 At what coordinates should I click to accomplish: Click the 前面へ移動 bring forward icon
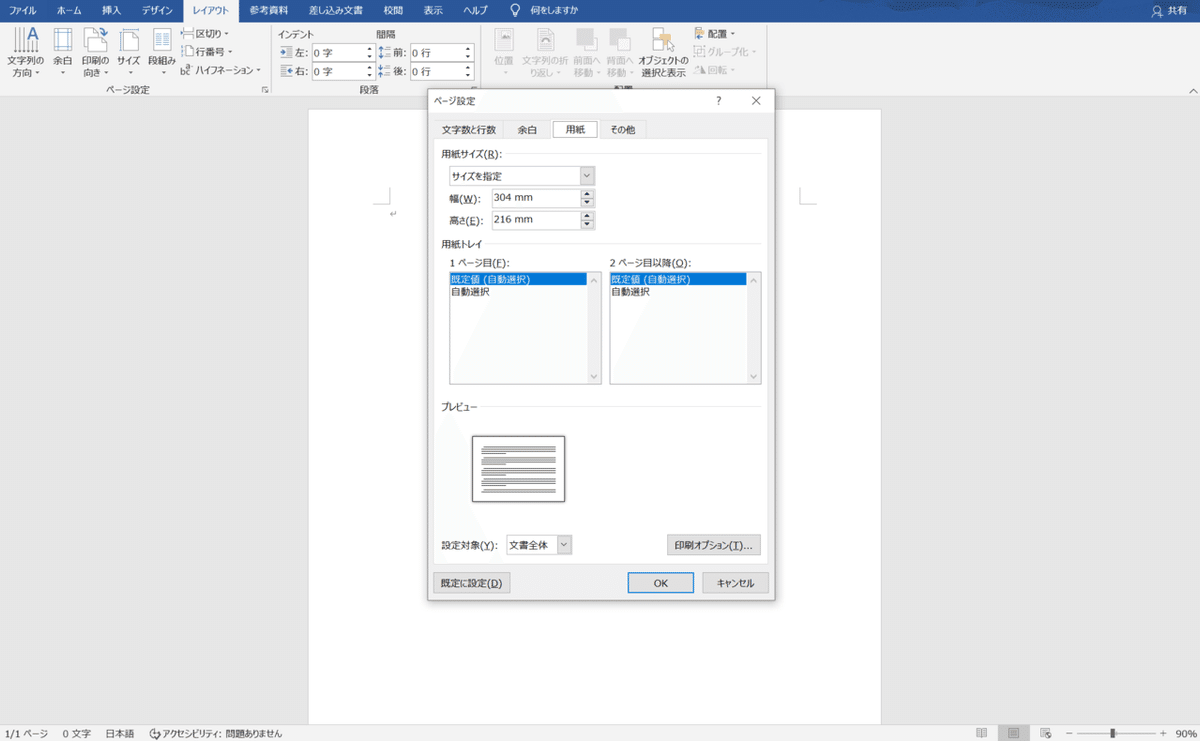pyautogui.click(x=588, y=53)
